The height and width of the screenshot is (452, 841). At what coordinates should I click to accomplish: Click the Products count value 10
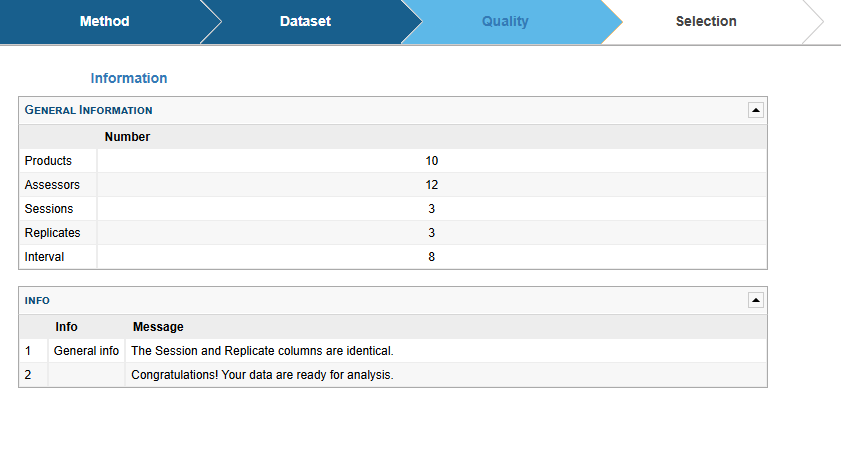(431, 161)
